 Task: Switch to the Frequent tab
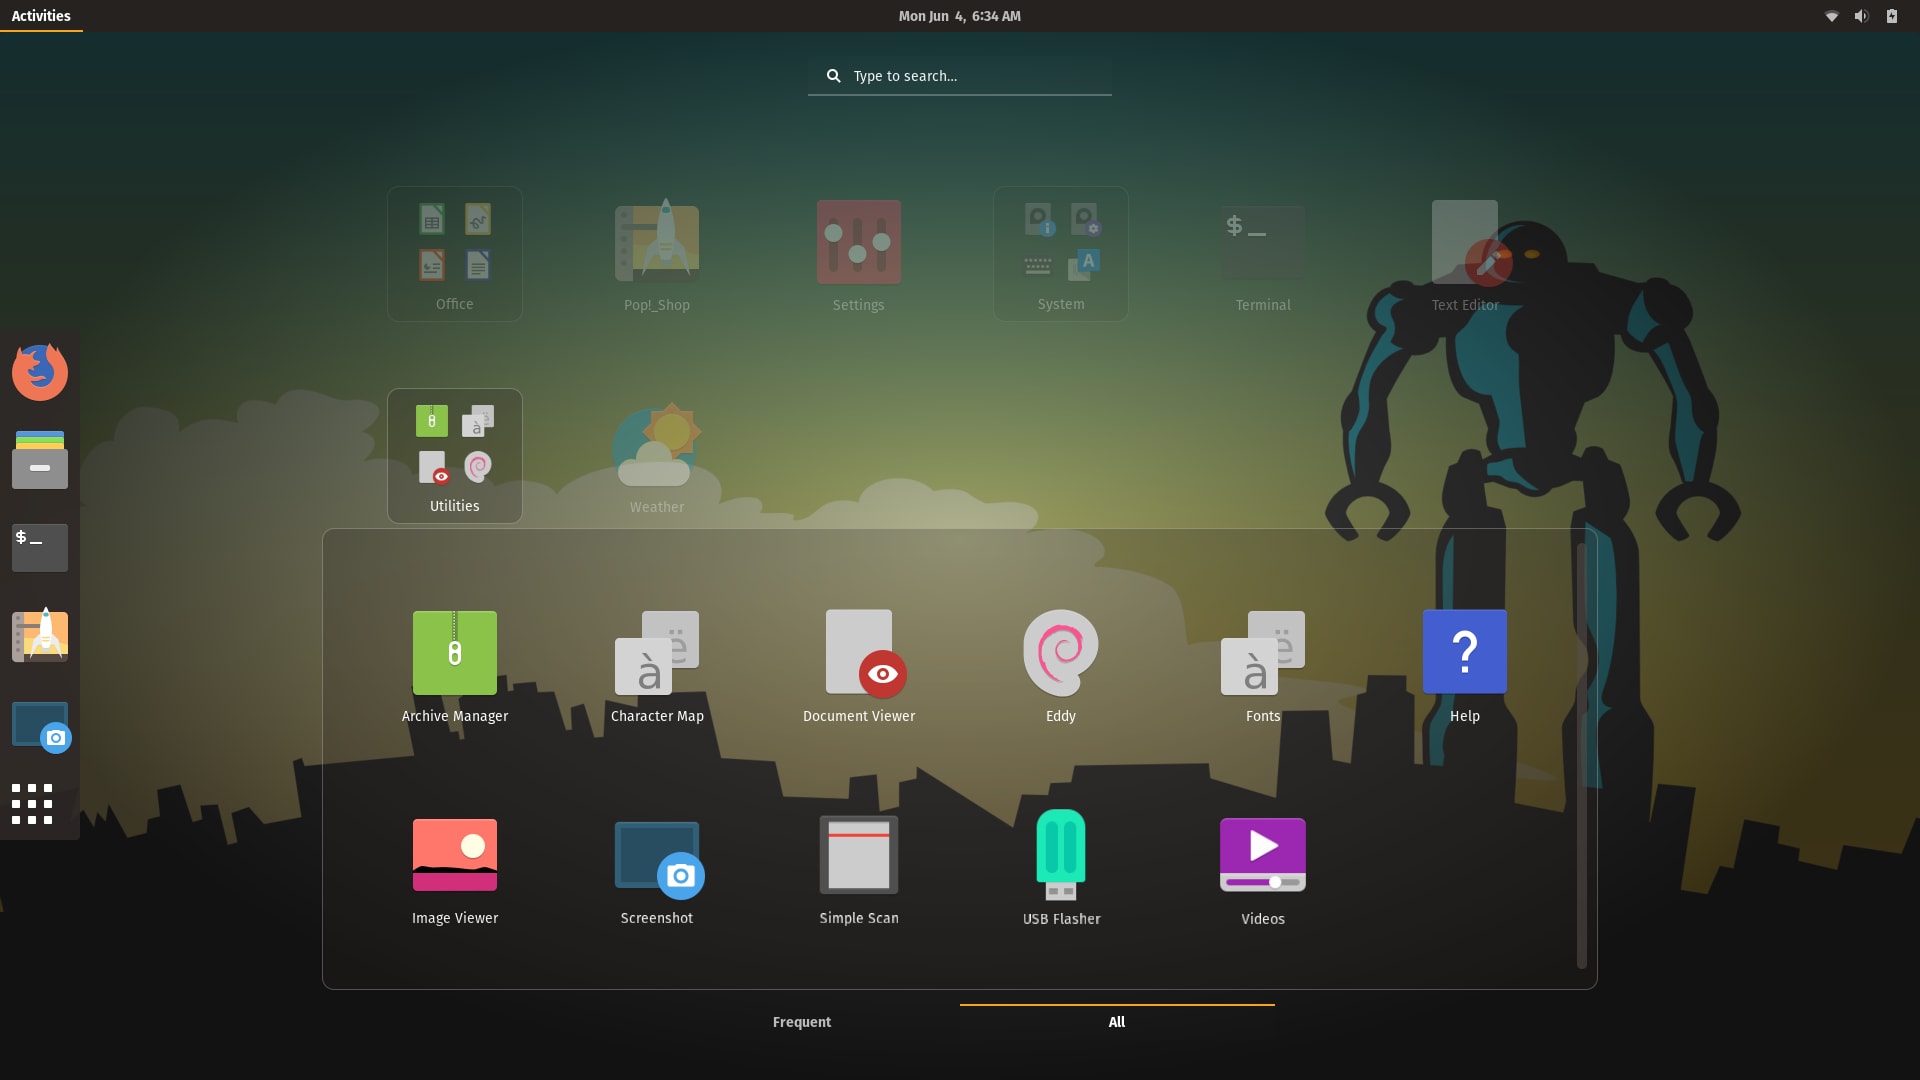tap(801, 1022)
